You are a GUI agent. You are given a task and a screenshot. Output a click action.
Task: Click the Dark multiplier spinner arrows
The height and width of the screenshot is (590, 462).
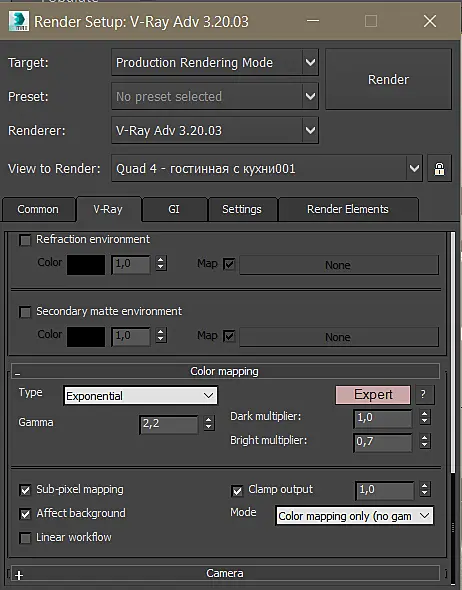(425, 417)
